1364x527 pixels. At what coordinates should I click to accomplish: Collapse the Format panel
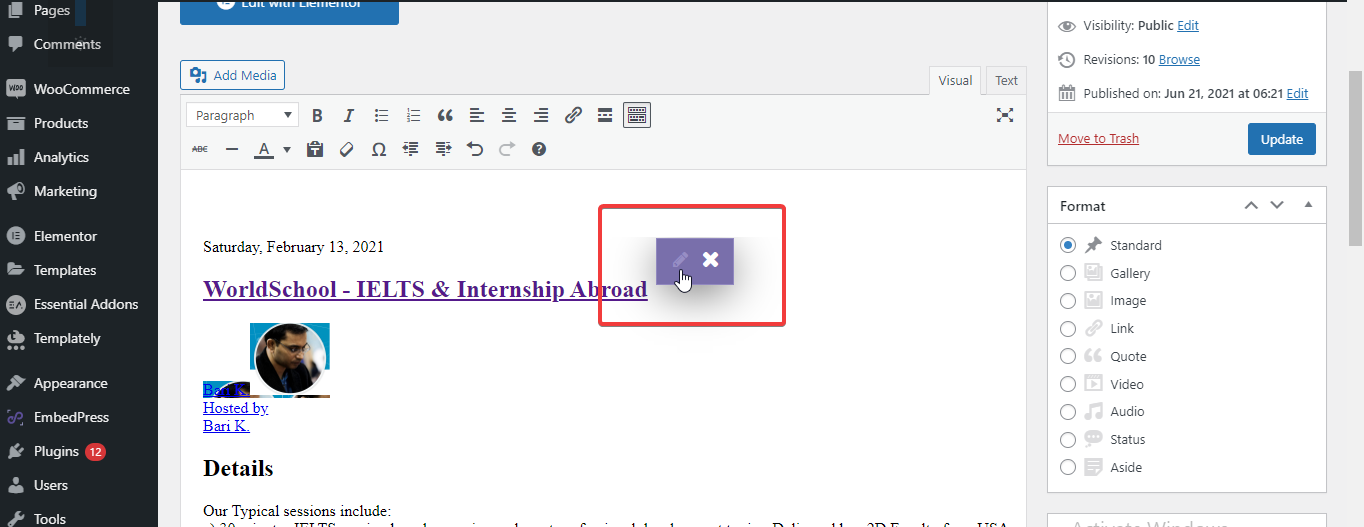pos(1308,205)
